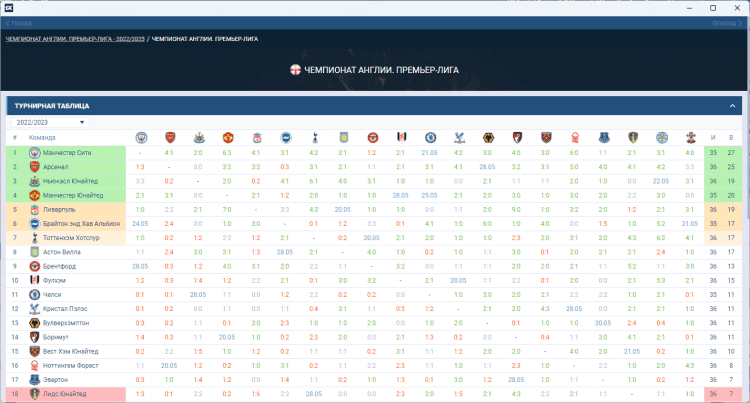Click Tottenham crest in column header
This screenshot has height=403, width=750.
click(314, 138)
